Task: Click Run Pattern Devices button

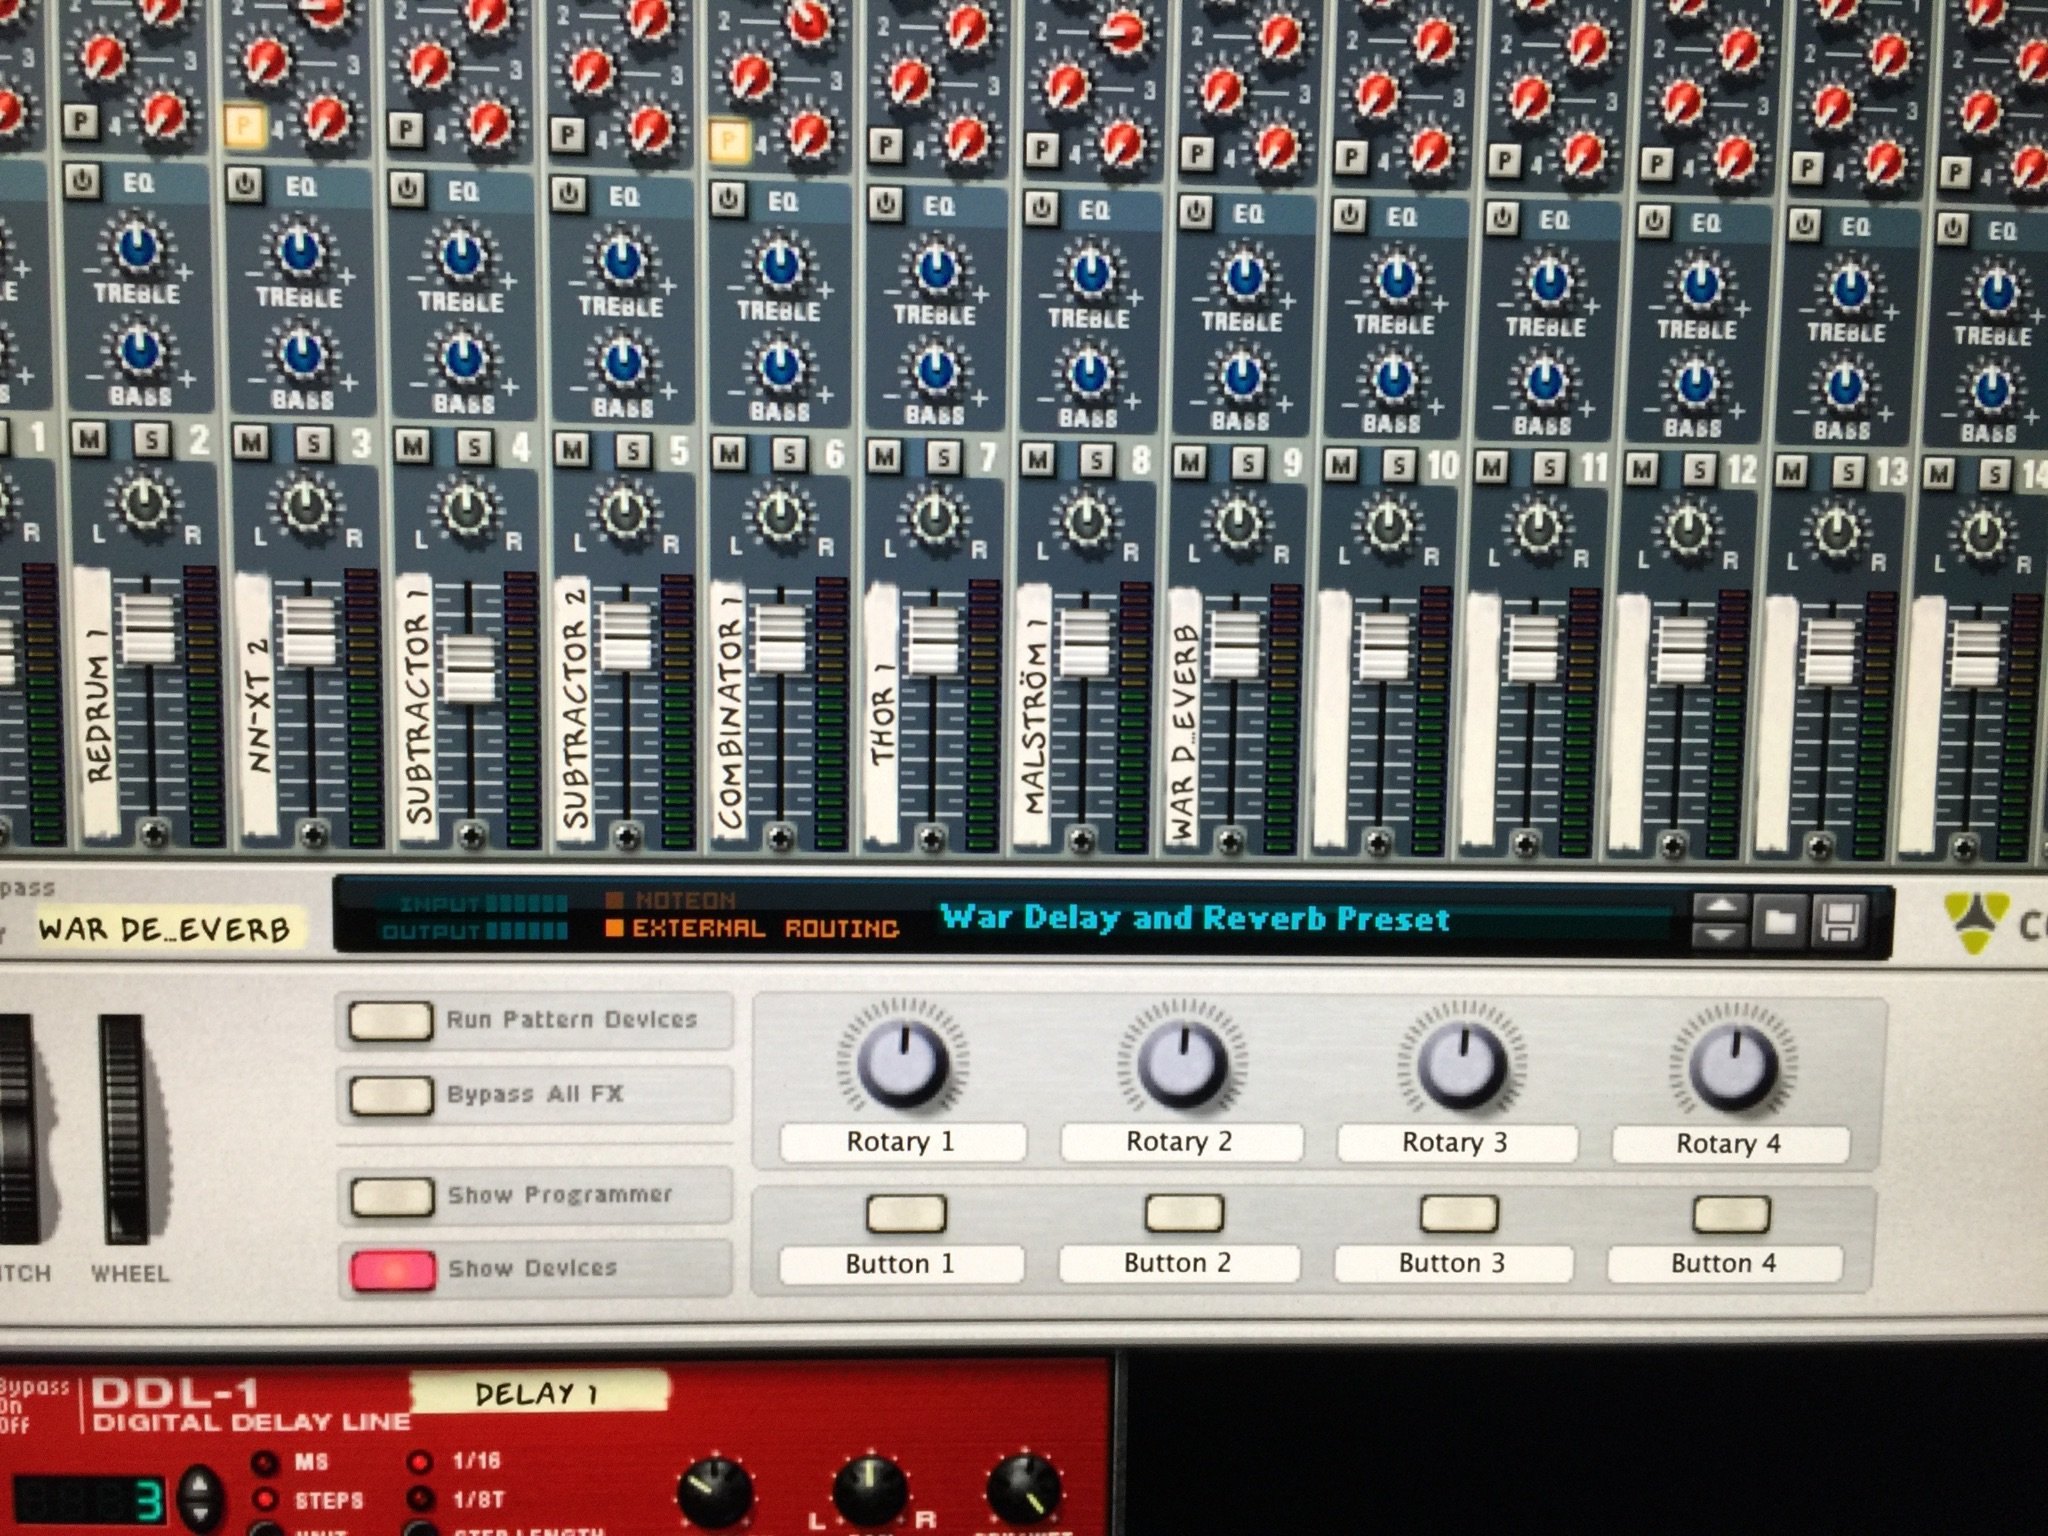Action: (x=390, y=1021)
